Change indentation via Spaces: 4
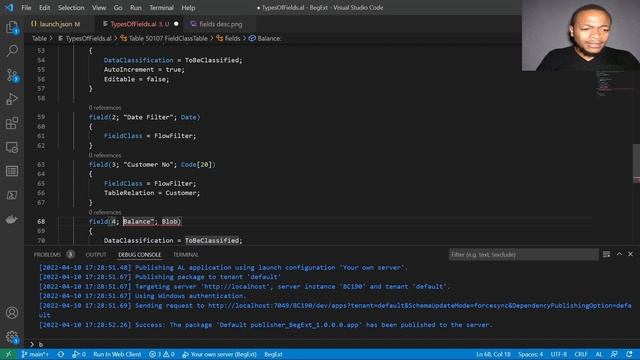Screen dimensions: 640x360 [x=531, y=354]
